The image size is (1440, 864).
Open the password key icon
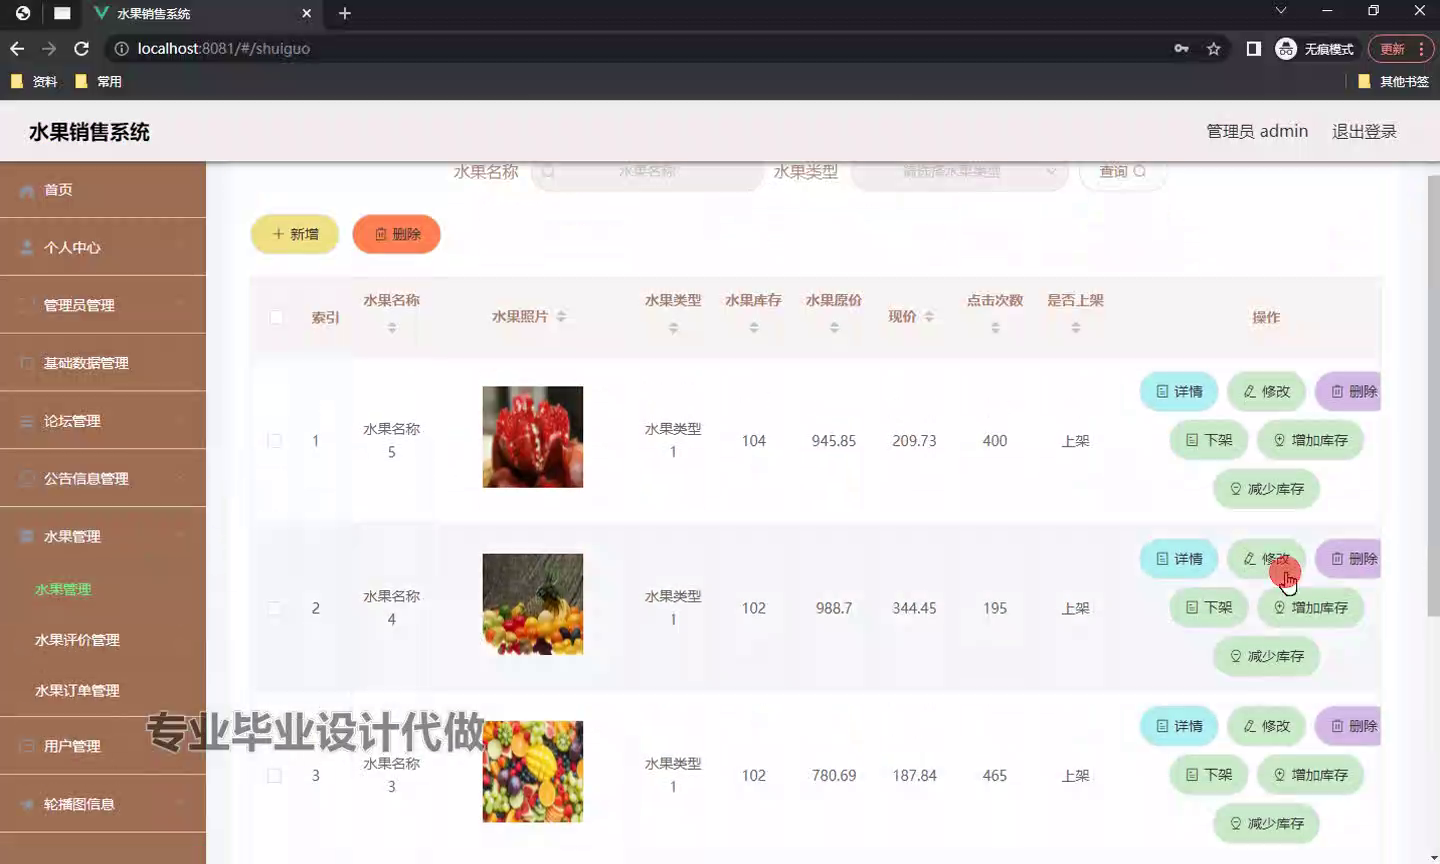click(1181, 48)
